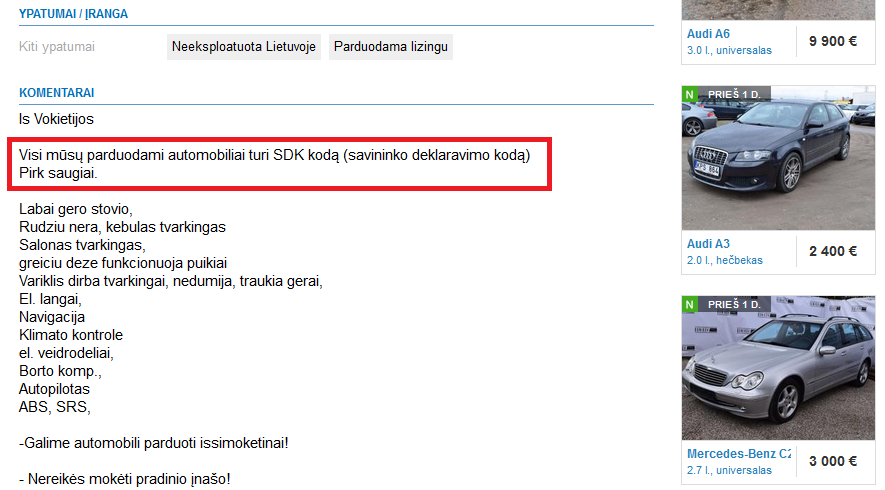885x490 pixels.
Task: Click the 'Variklis dirba tvarkingai' line
Action: point(170,281)
